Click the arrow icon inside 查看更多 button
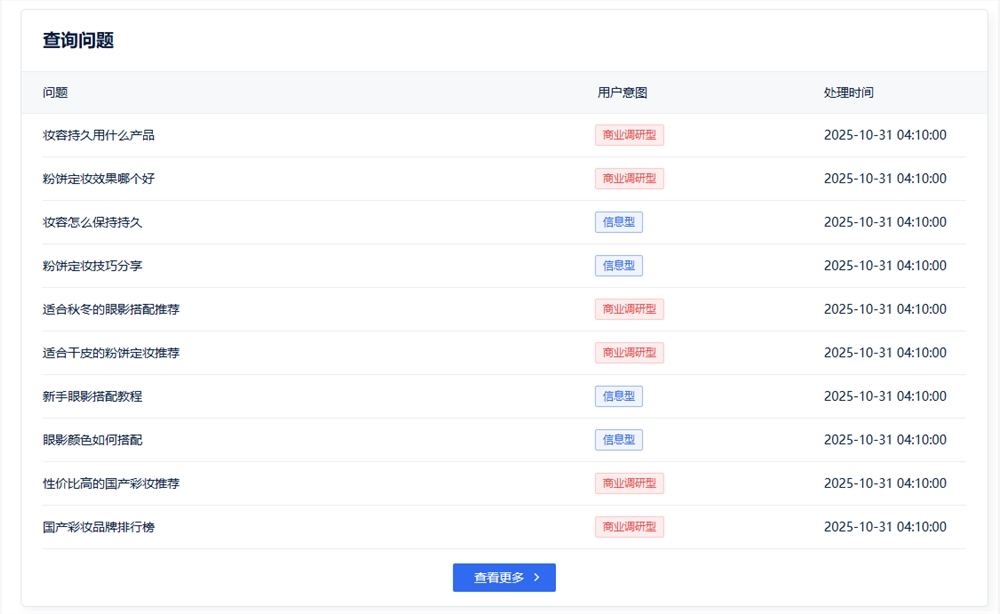Image resolution: width=1000 pixels, height=614 pixels. tap(536, 577)
